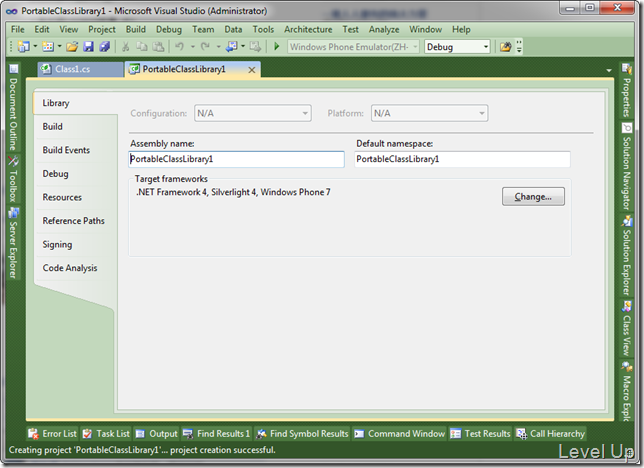Show the Output panel
Viewport: 644px width, 468px height.
[x=156, y=433]
